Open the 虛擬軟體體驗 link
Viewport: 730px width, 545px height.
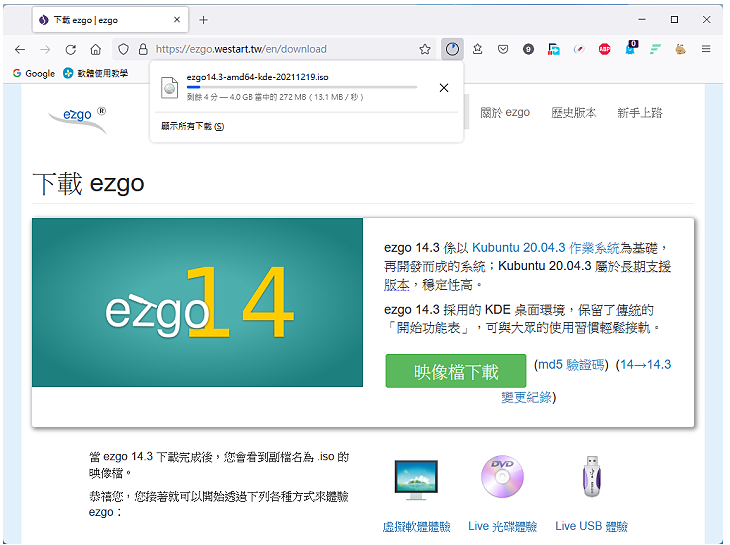pyautogui.click(x=416, y=526)
